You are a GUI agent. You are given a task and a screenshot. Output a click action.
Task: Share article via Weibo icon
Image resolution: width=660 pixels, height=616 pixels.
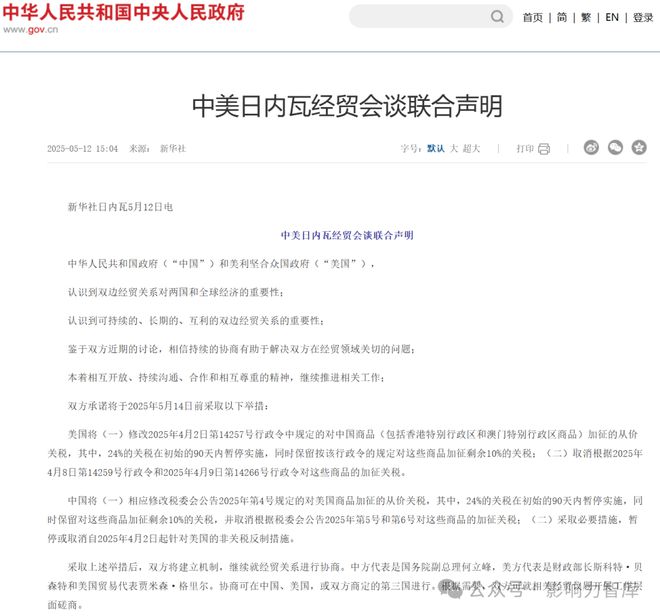pos(591,148)
